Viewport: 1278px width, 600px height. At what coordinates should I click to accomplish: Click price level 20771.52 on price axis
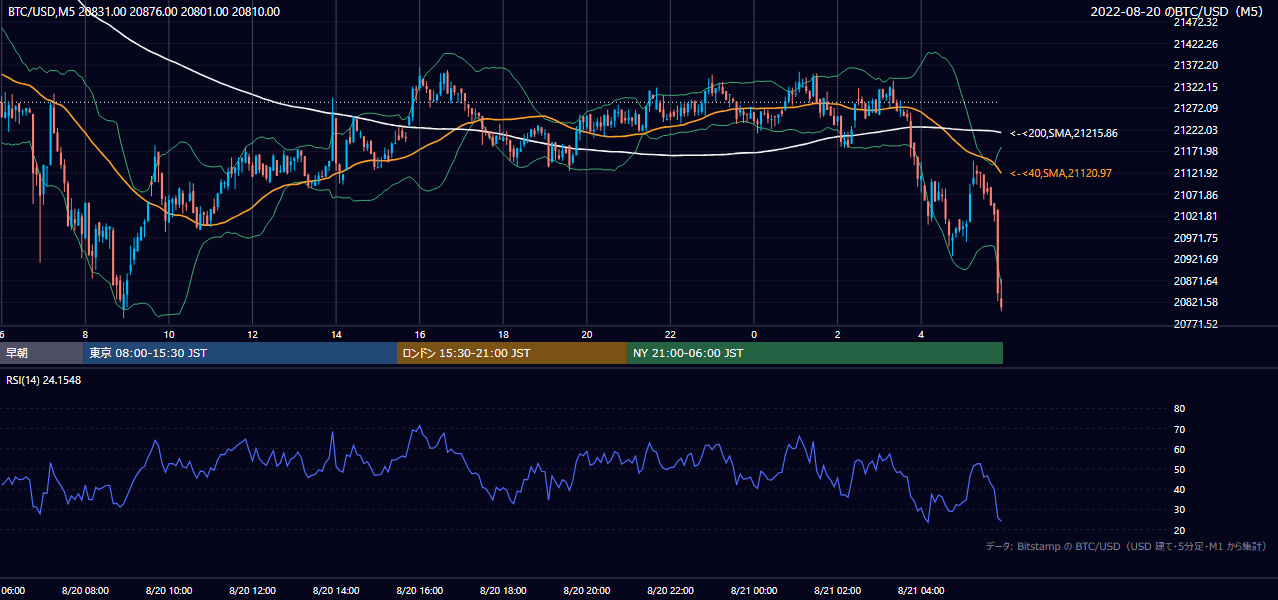1195,324
